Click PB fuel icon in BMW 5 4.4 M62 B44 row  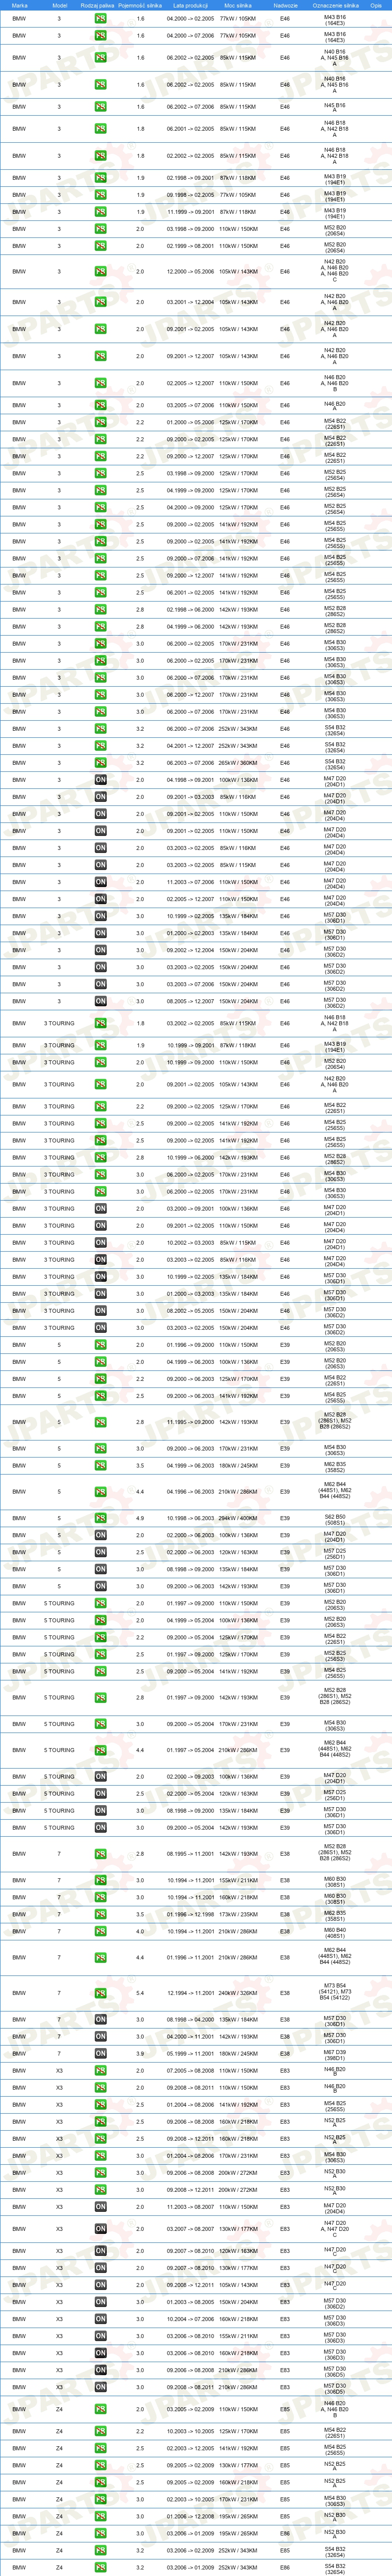101,1491
